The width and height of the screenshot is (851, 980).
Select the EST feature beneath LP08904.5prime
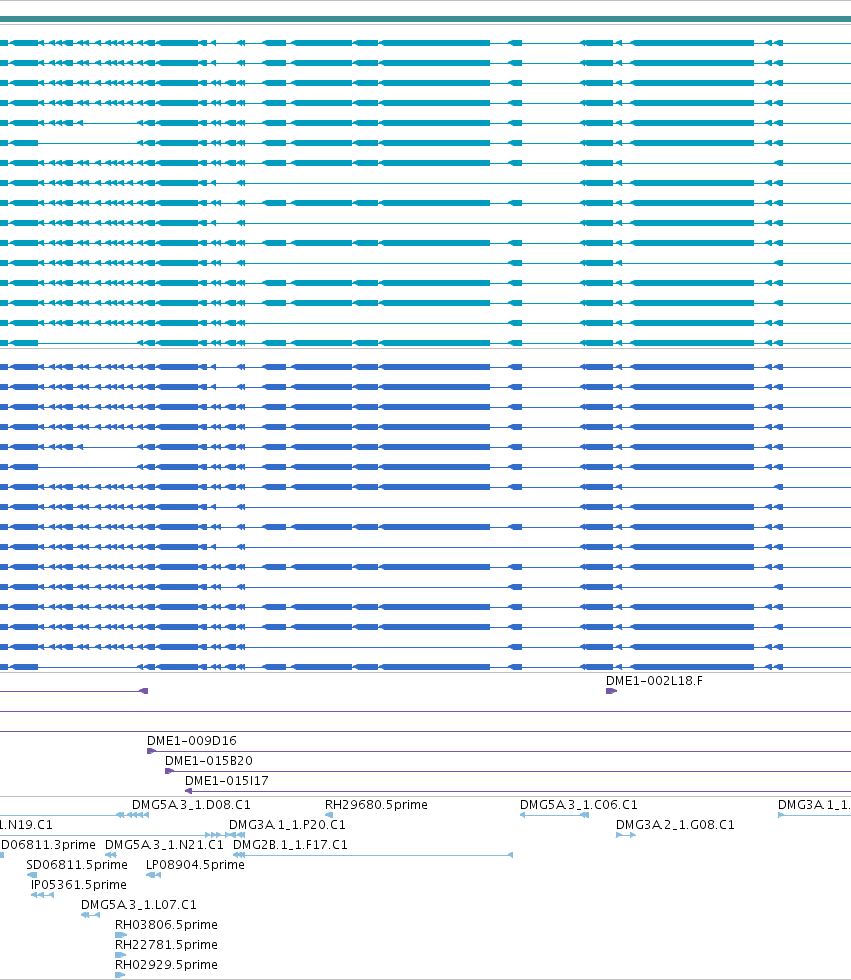click(153, 875)
